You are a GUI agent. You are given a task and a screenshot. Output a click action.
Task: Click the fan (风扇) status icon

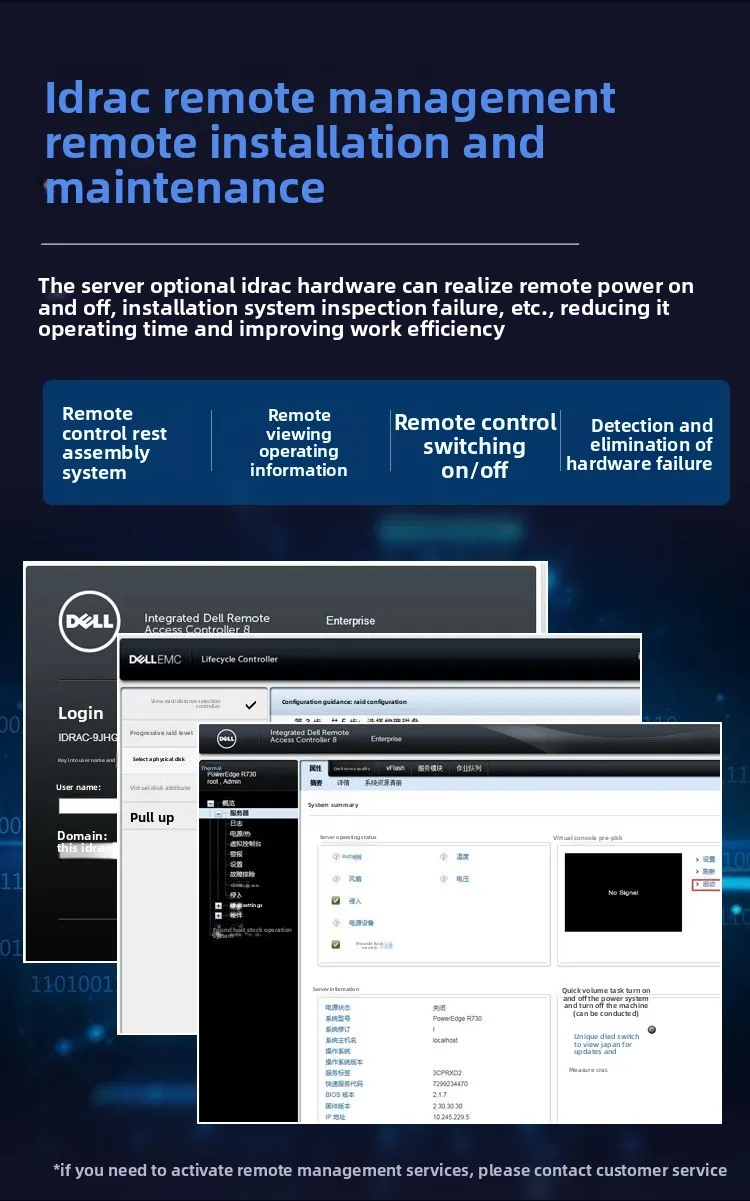336,879
